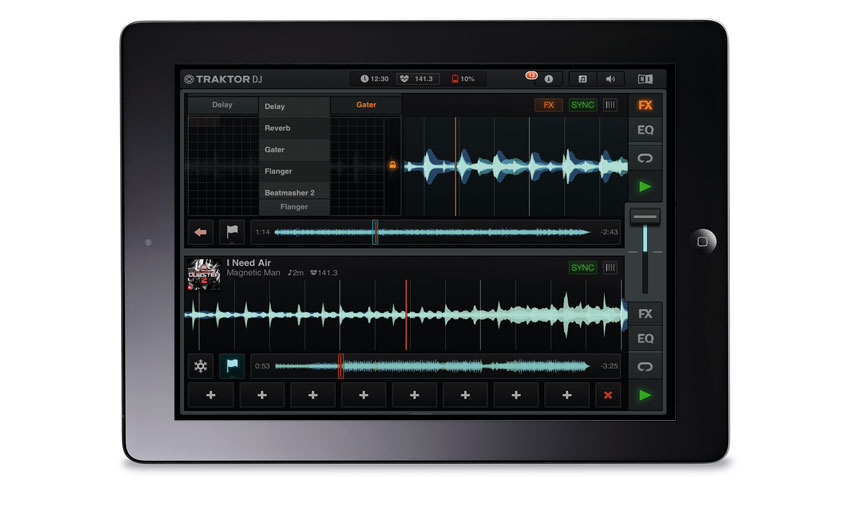Add a hot cue in the second plus slot
850x505 pixels.
tap(262, 395)
